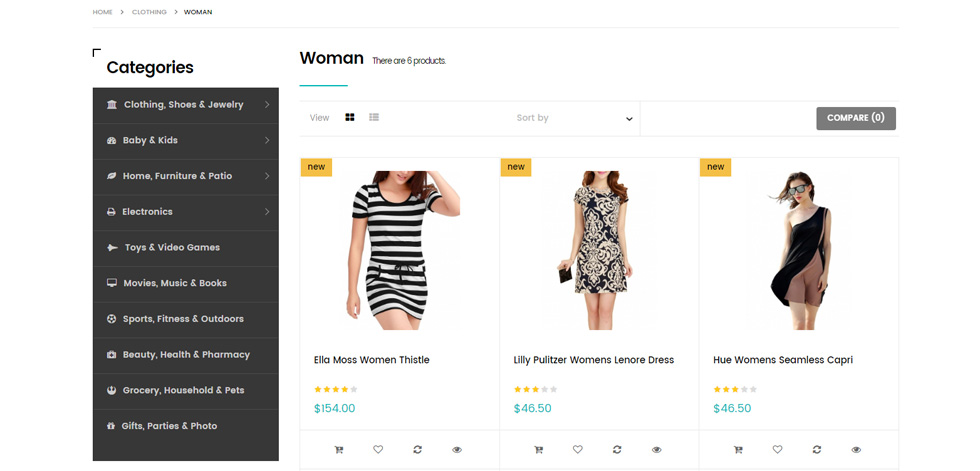Screen dimensions: 980x471
Task: Click the Compare (0) button
Action: click(x=856, y=118)
